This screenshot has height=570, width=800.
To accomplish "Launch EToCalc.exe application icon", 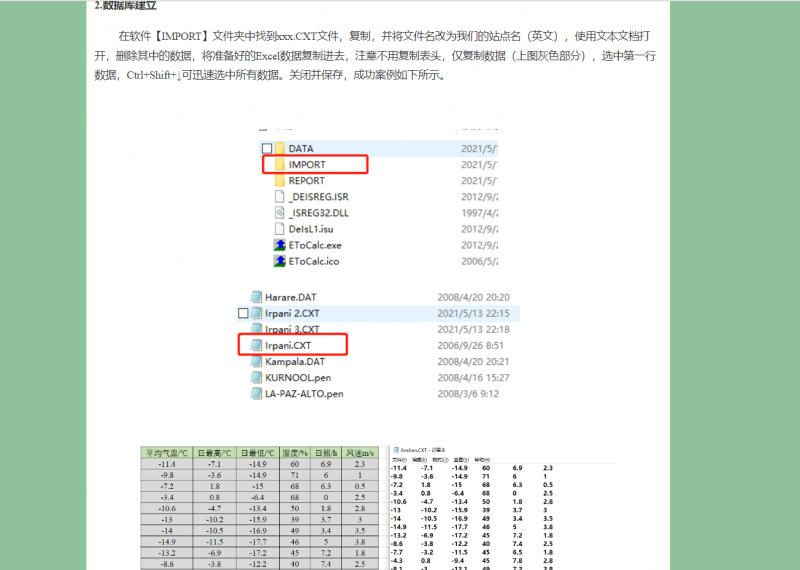I will click(x=279, y=245).
